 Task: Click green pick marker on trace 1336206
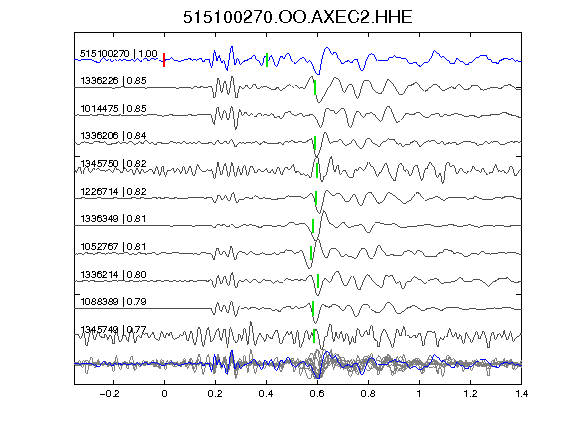pyautogui.click(x=315, y=143)
